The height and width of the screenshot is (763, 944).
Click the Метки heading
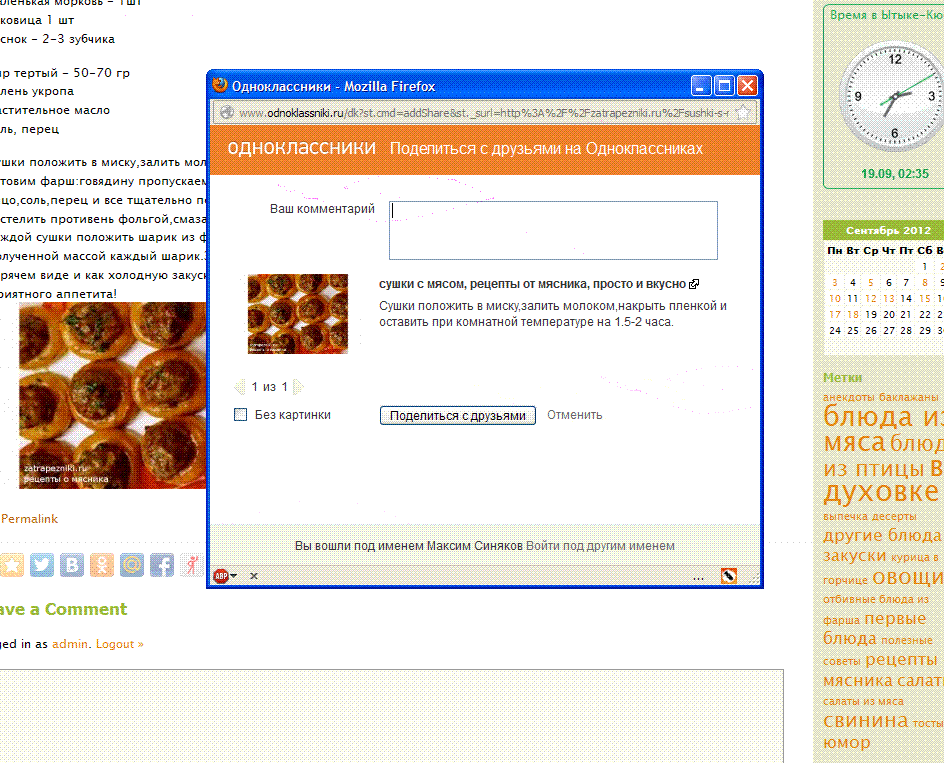[842, 378]
